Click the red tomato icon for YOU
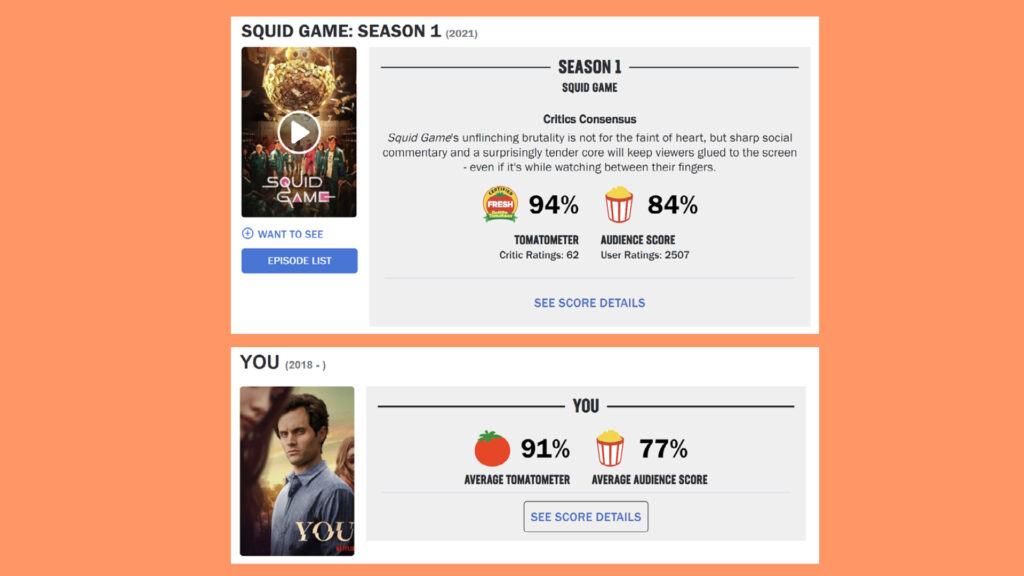1024x576 pixels. click(x=492, y=449)
